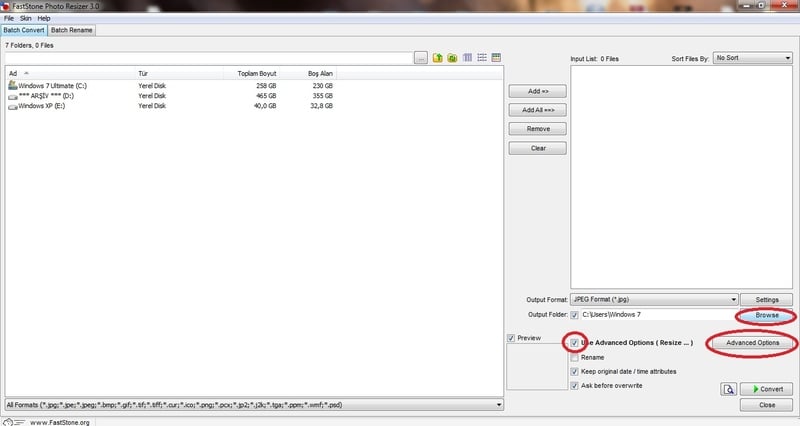Open the Skin menu
The width and height of the screenshot is (800, 426).
tap(26, 18)
